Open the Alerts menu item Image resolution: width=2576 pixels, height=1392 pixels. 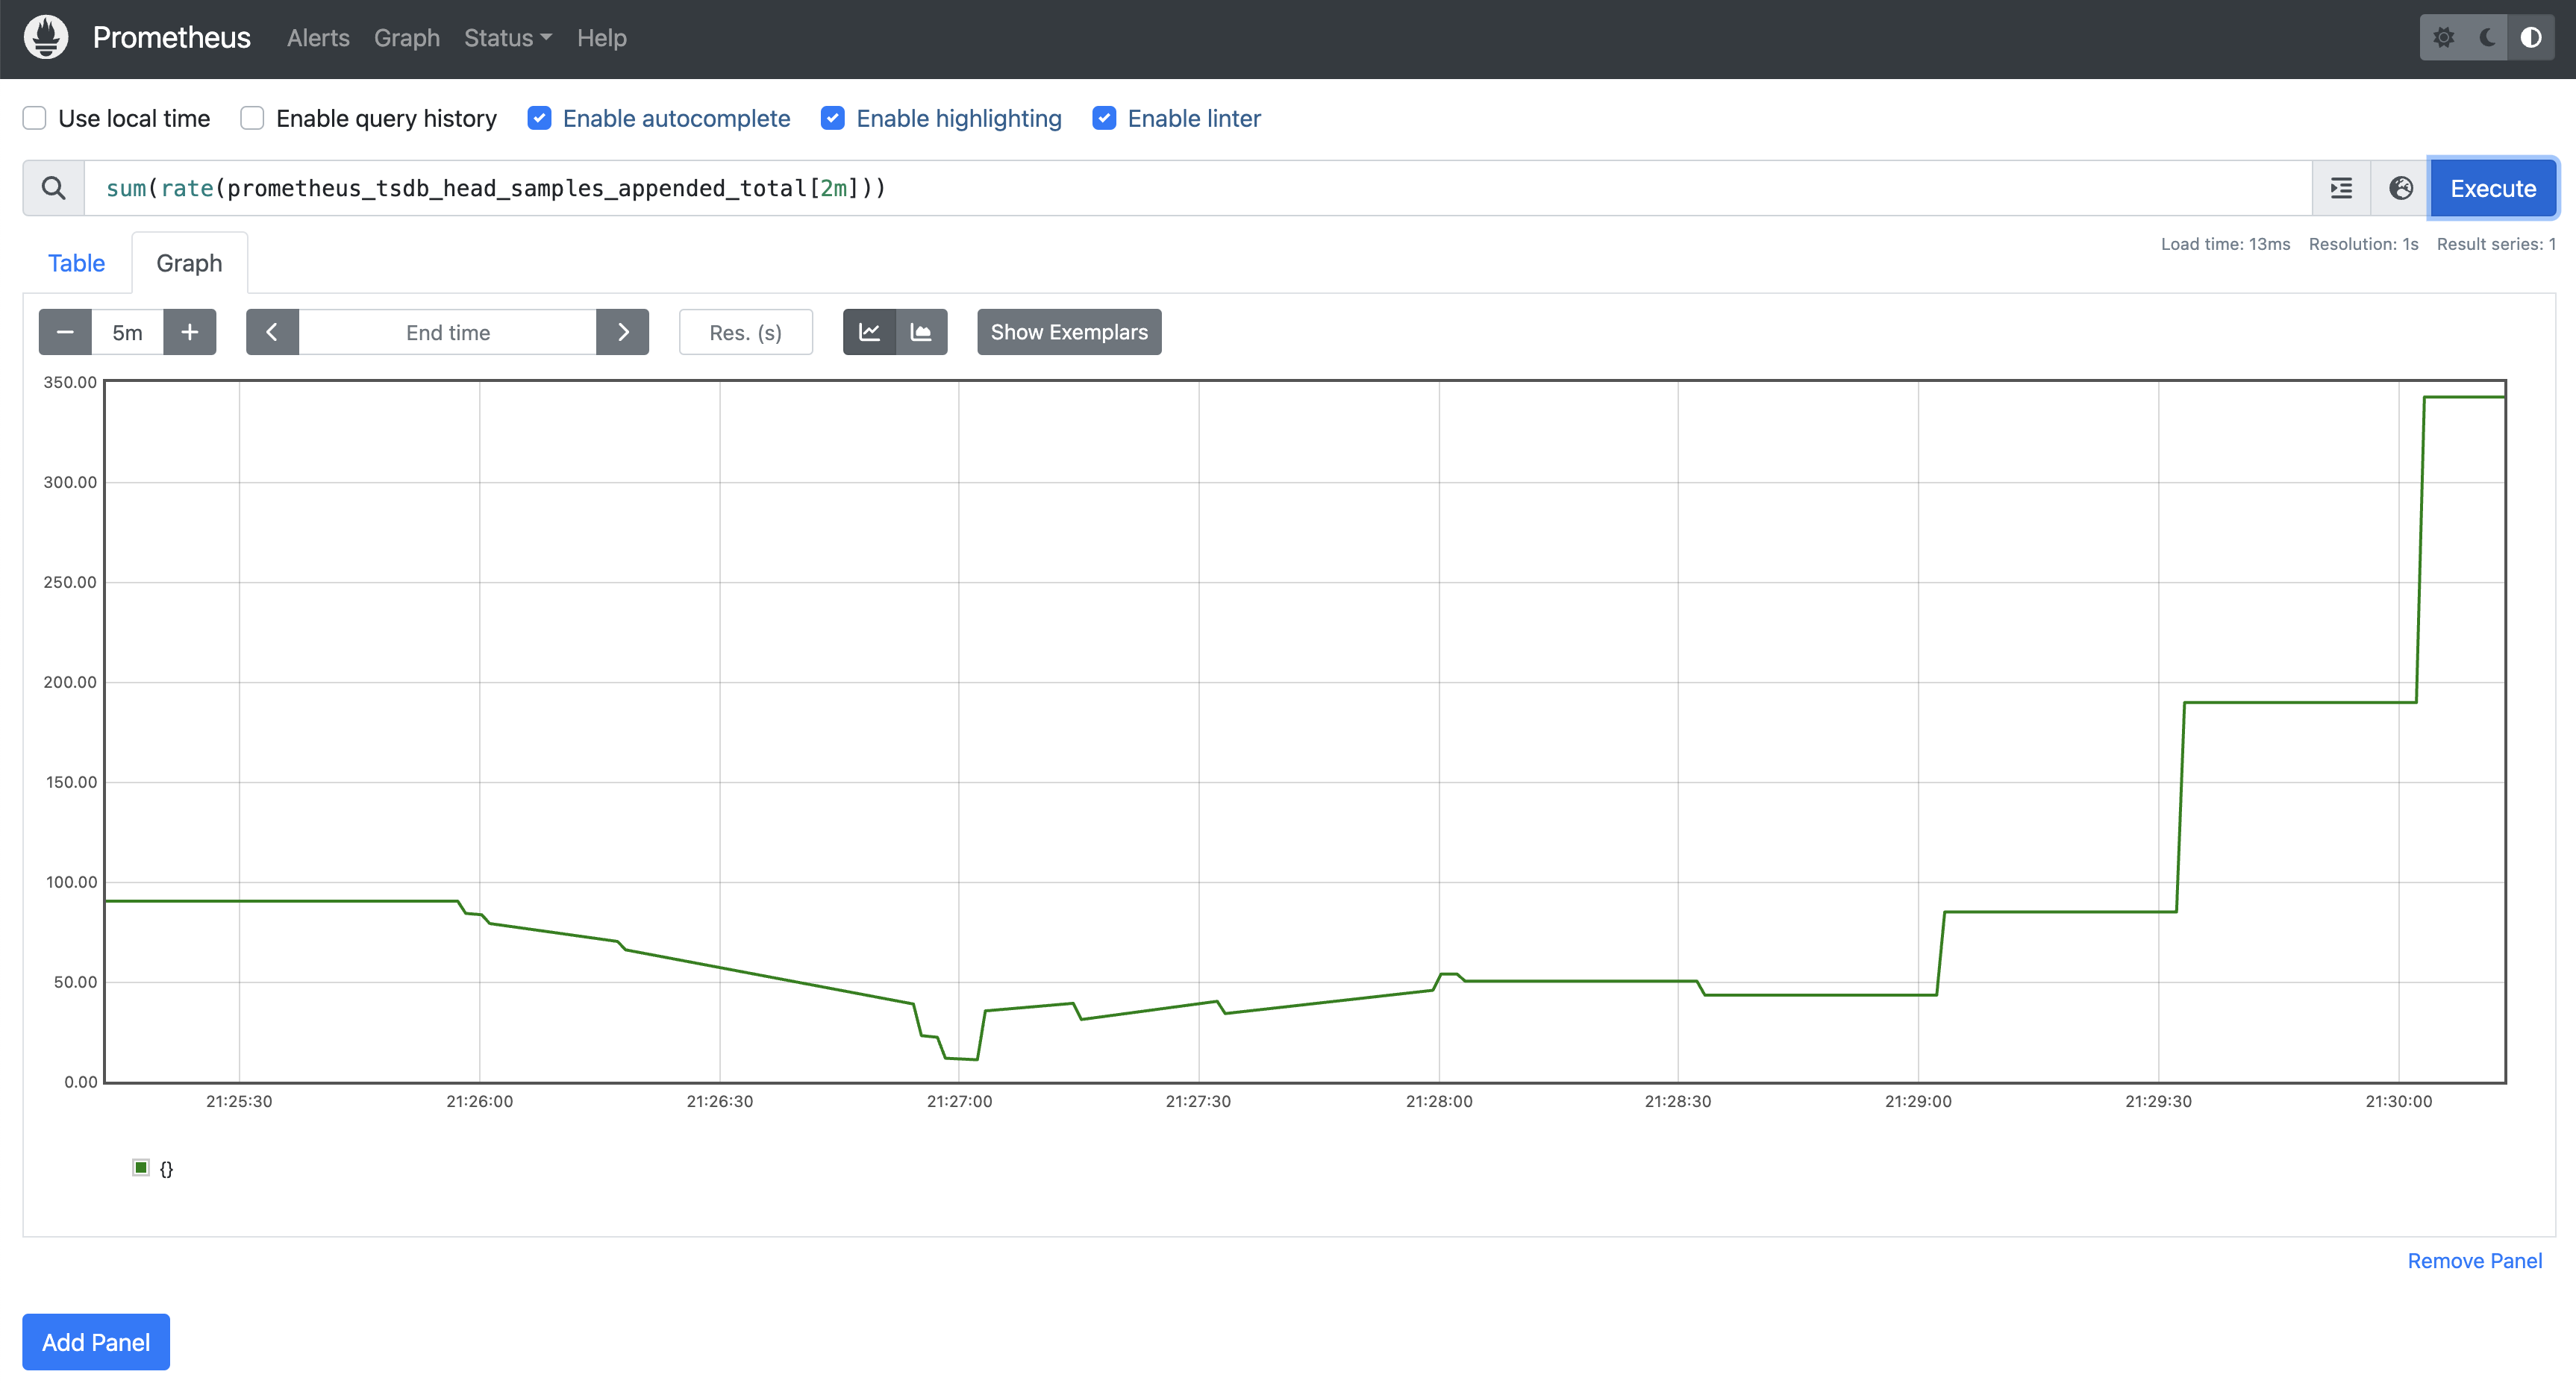(318, 38)
